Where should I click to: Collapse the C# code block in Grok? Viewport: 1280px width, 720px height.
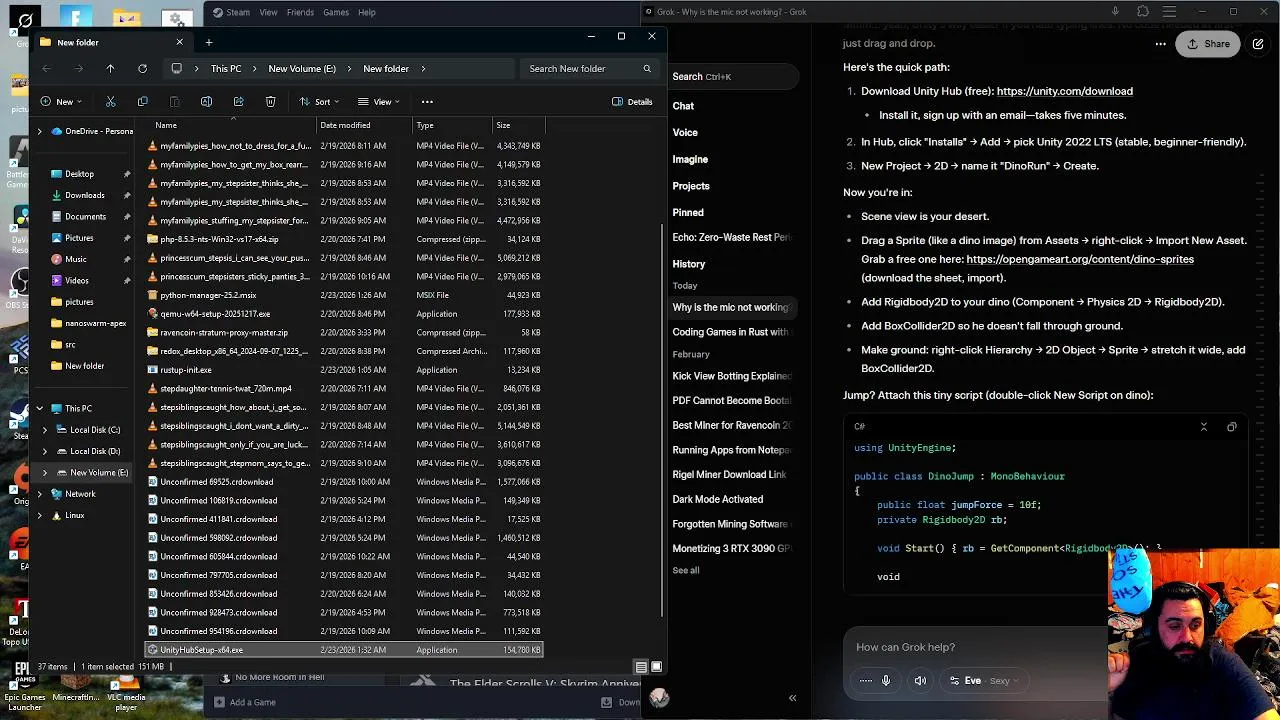tap(1204, 427)
